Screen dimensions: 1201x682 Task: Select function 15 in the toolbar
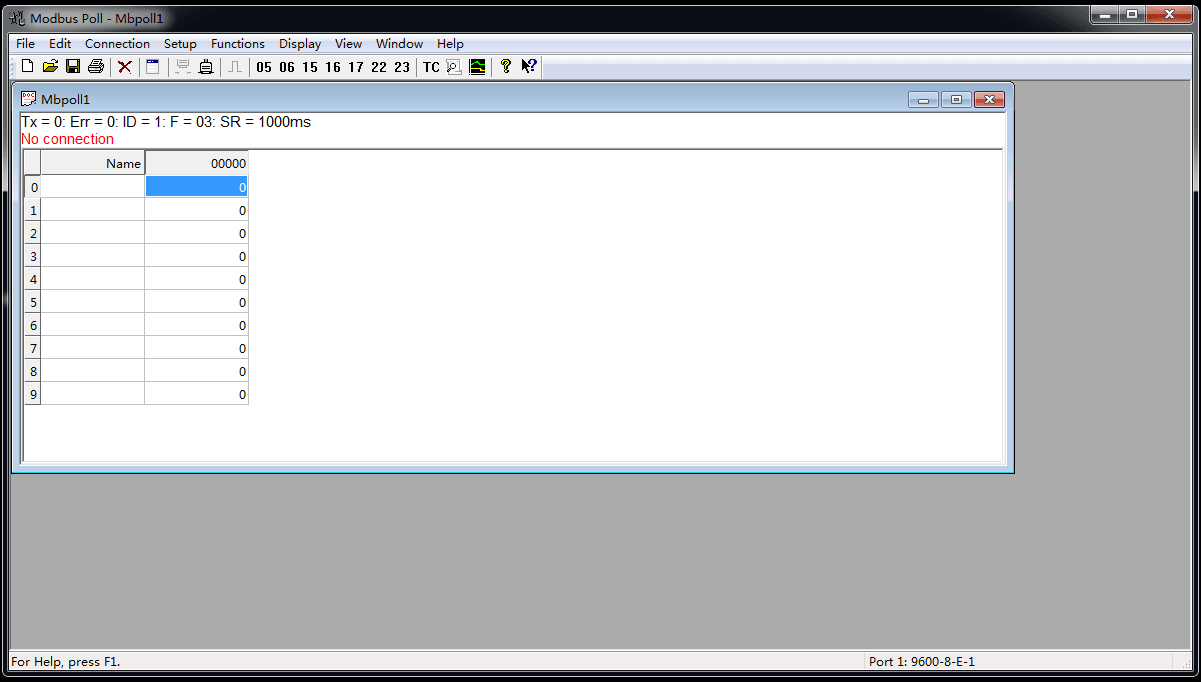coord(310,67)
